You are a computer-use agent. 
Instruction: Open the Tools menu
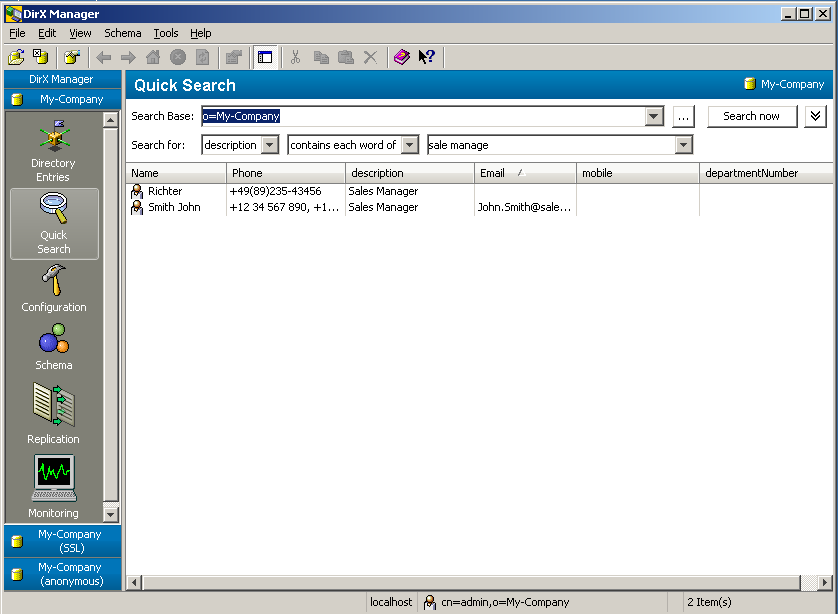(x=166, y=33)
